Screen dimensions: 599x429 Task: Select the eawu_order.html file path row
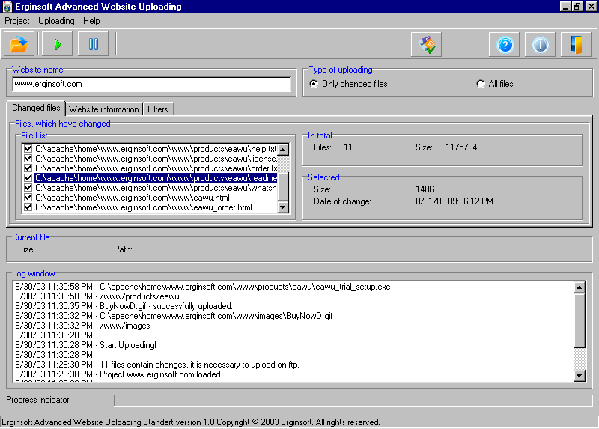pos(144,207)
